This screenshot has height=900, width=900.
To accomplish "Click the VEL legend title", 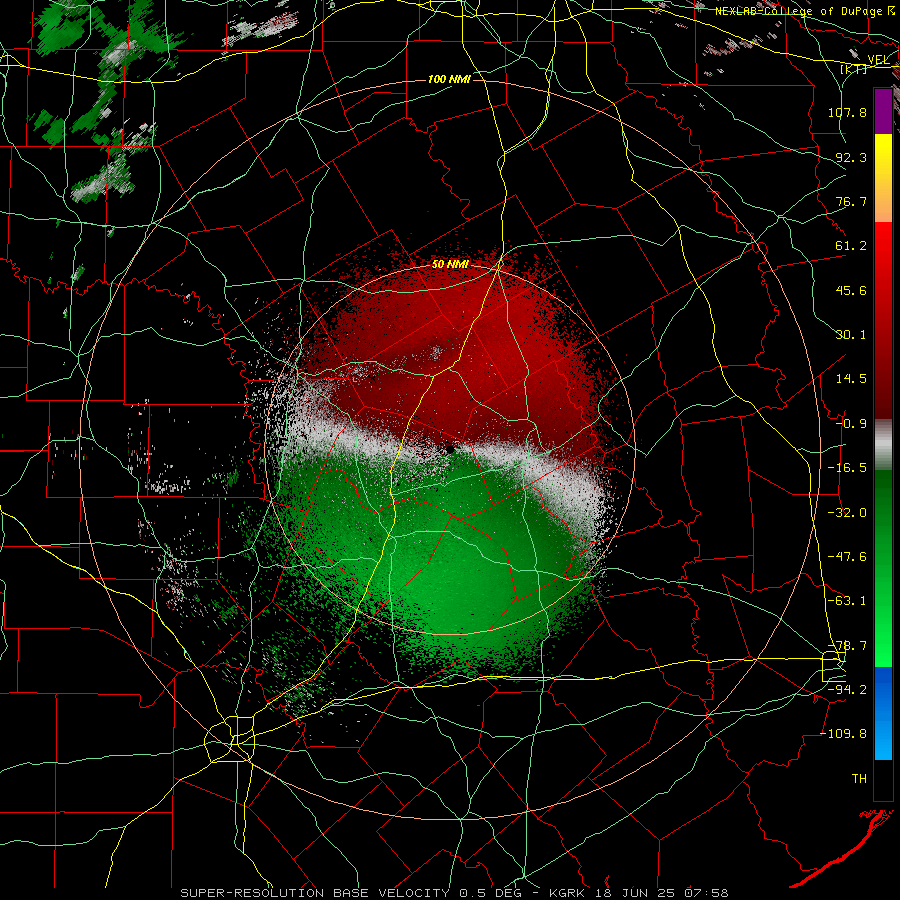I will point(878,60).
